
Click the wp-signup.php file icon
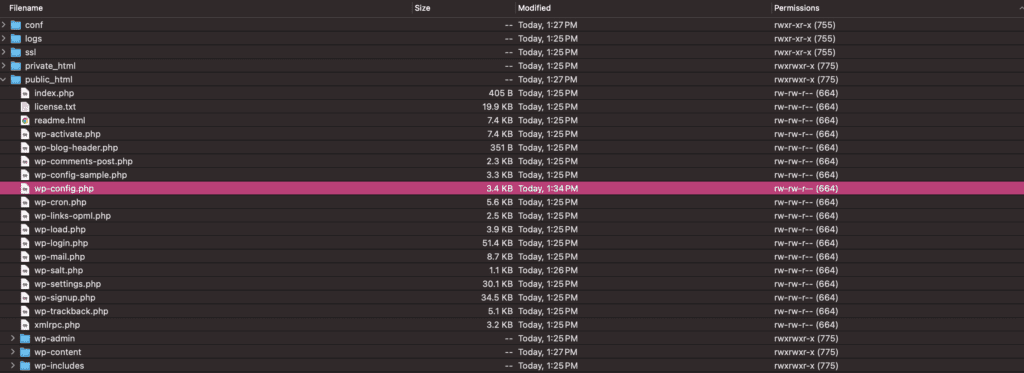coord(25,297)
